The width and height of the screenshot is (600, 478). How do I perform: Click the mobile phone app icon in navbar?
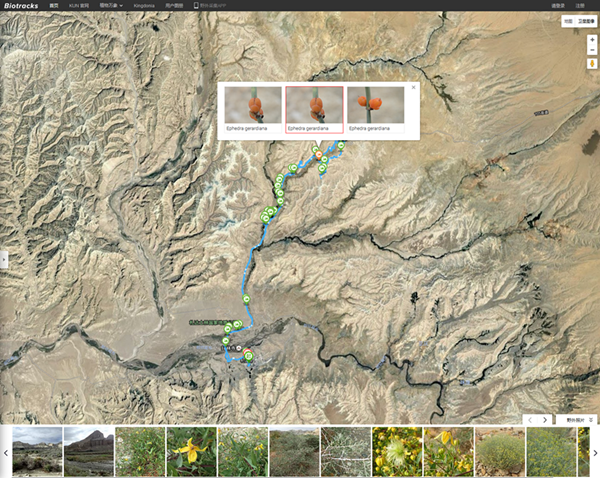click(x=196, y=5)
